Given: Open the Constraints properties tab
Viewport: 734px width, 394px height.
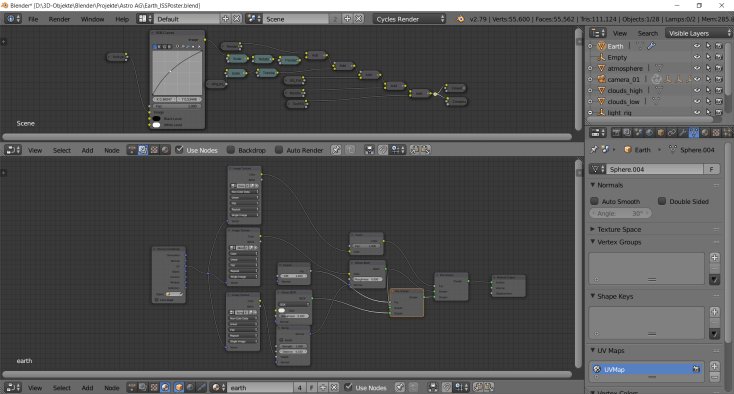Looking at the screenshot, I should (672, 133).
